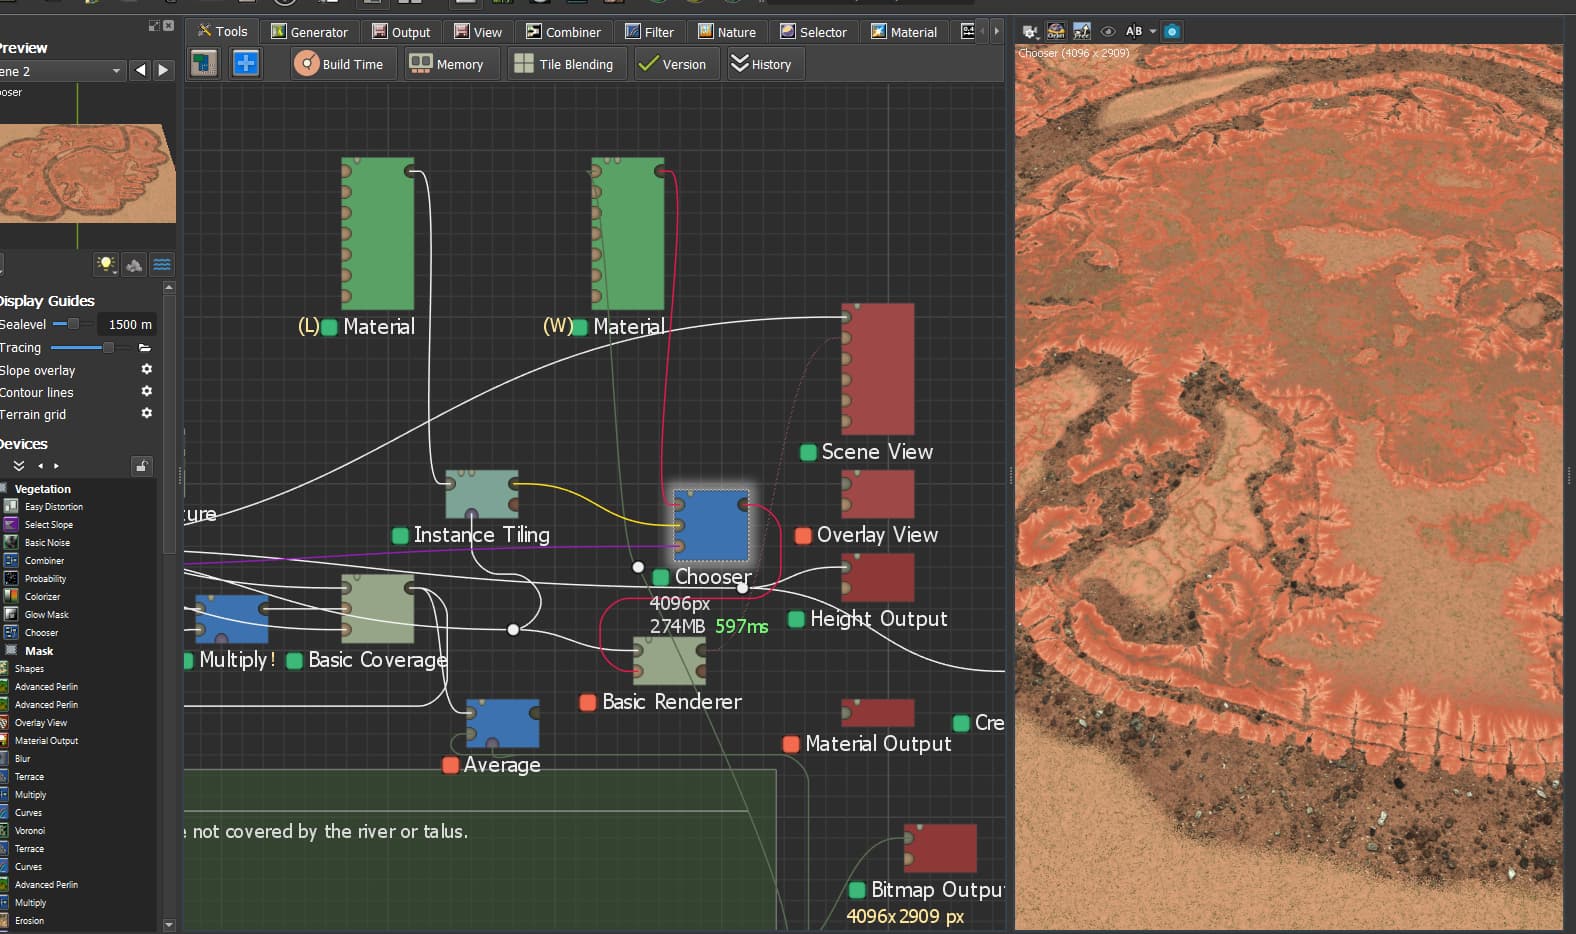Click the Sealevel slider handle
The width and height of the screenshot is (1576, 934).
(x=73, y=324)
